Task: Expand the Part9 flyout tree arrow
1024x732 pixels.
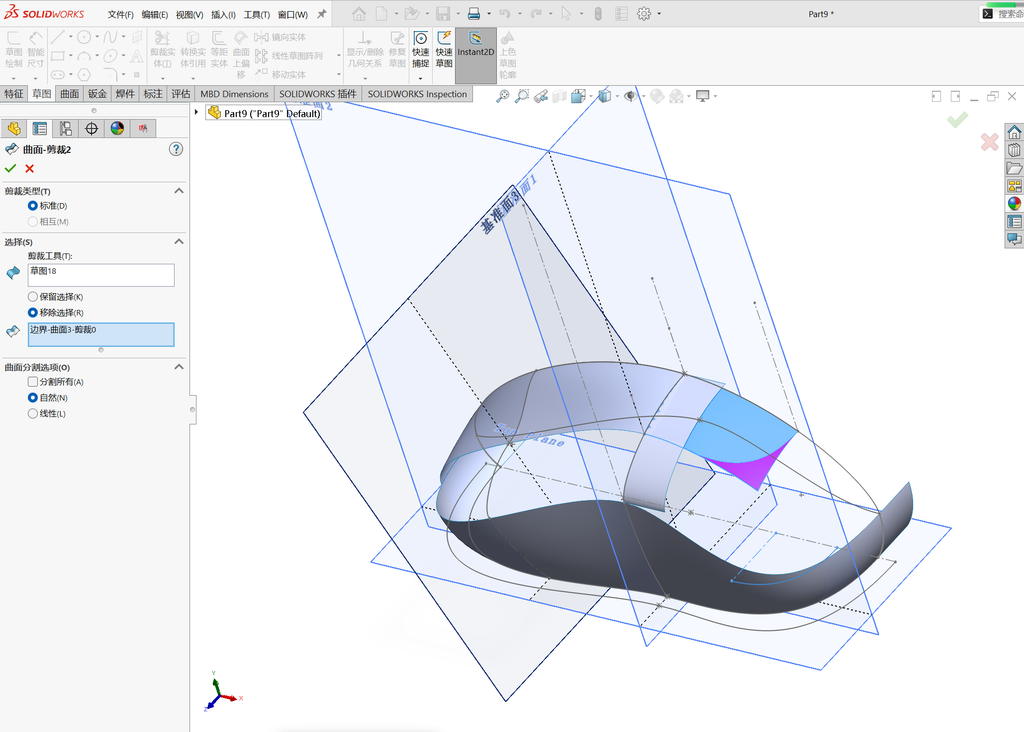Action: 196,112
